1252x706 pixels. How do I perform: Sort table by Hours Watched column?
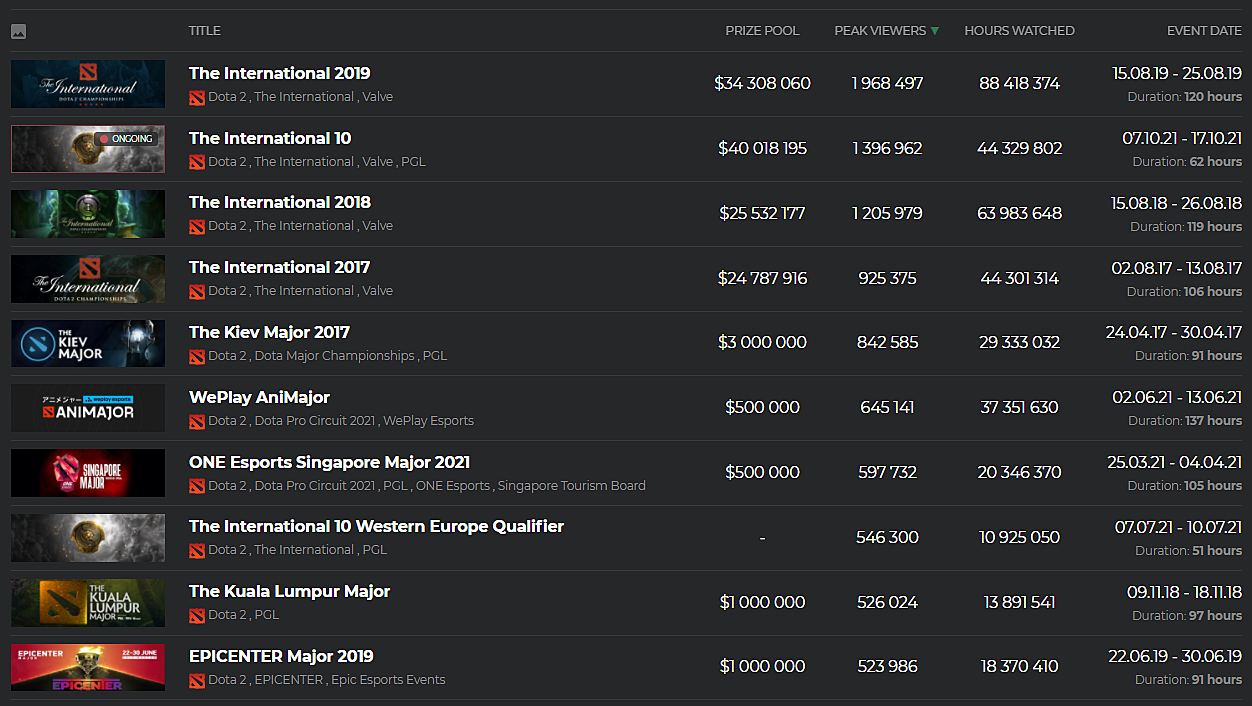point(1019,31)
